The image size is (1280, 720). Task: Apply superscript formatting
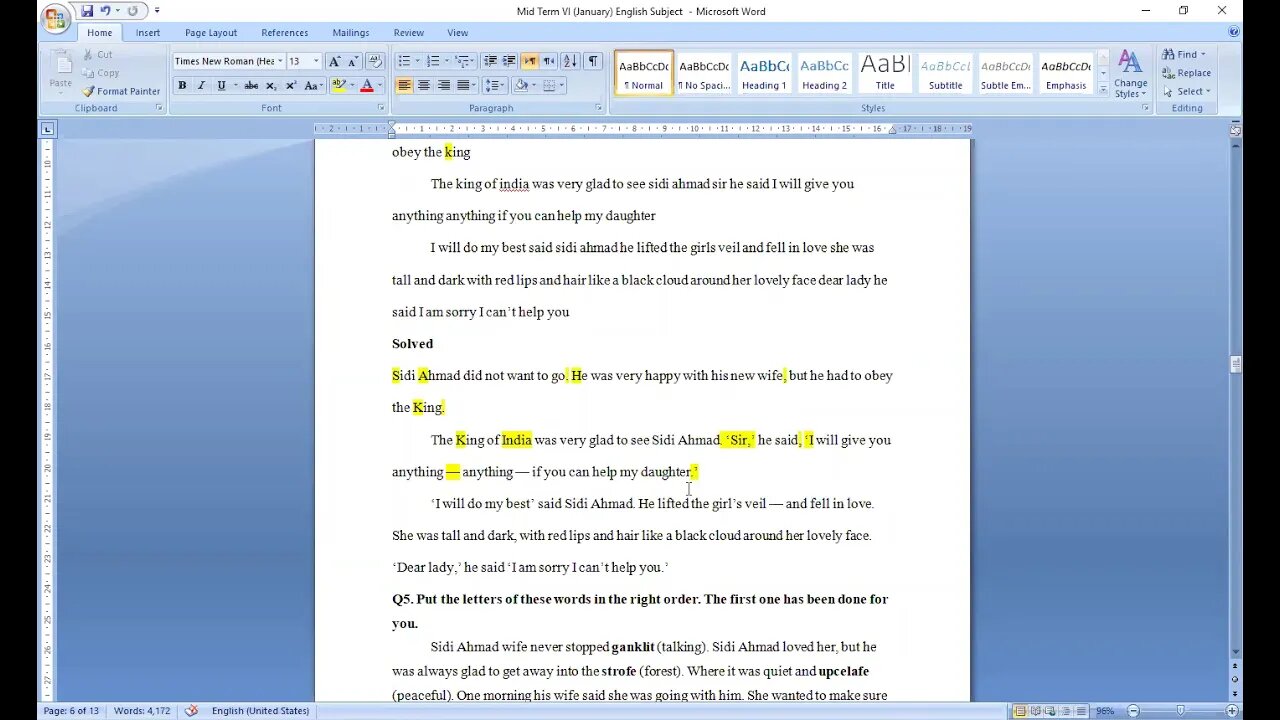pos(290,86)
